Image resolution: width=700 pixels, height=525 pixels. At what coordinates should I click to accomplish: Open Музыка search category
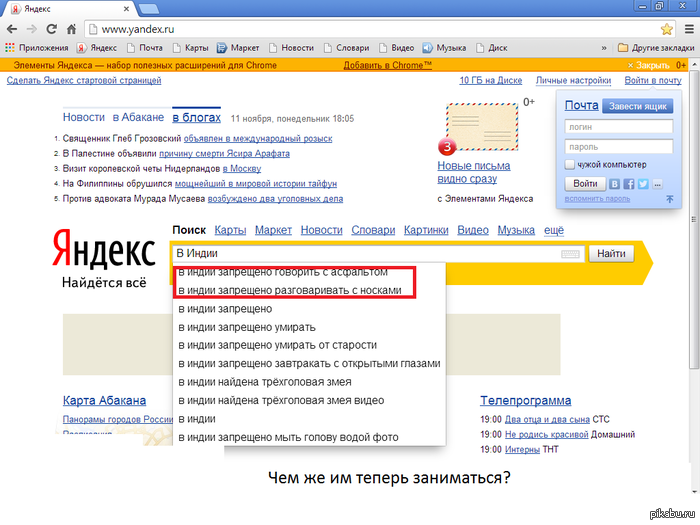pyautogui.click(x=516, y=230)
